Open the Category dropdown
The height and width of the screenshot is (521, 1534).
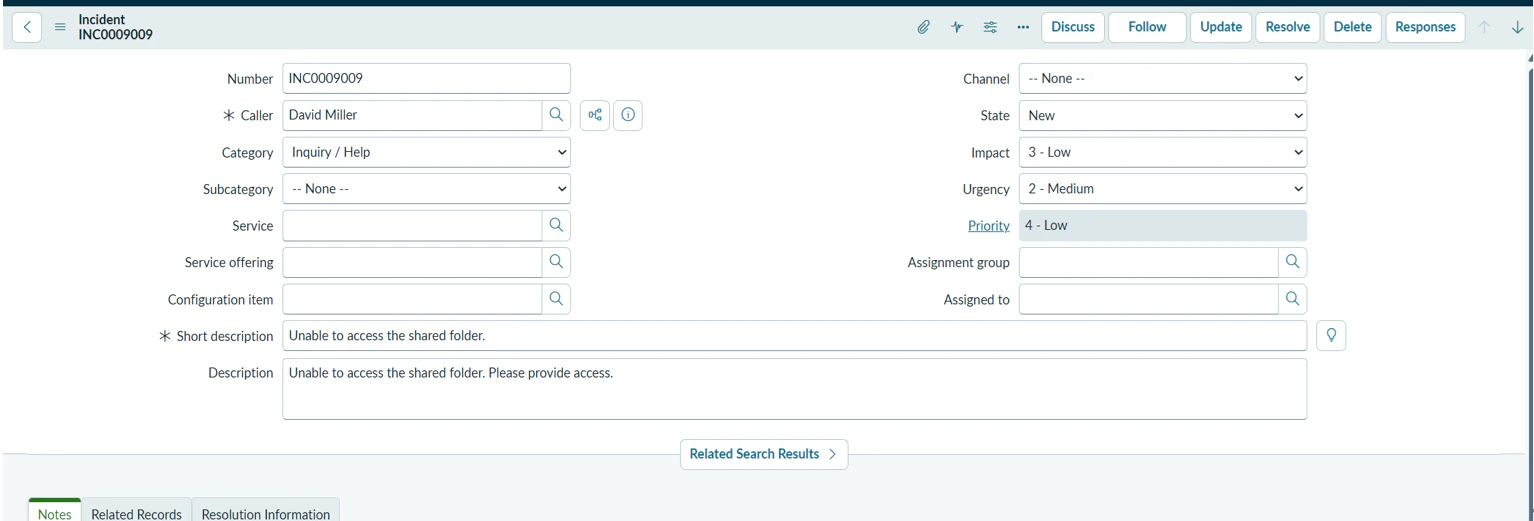pyautogui.click(x=427, y=152)
